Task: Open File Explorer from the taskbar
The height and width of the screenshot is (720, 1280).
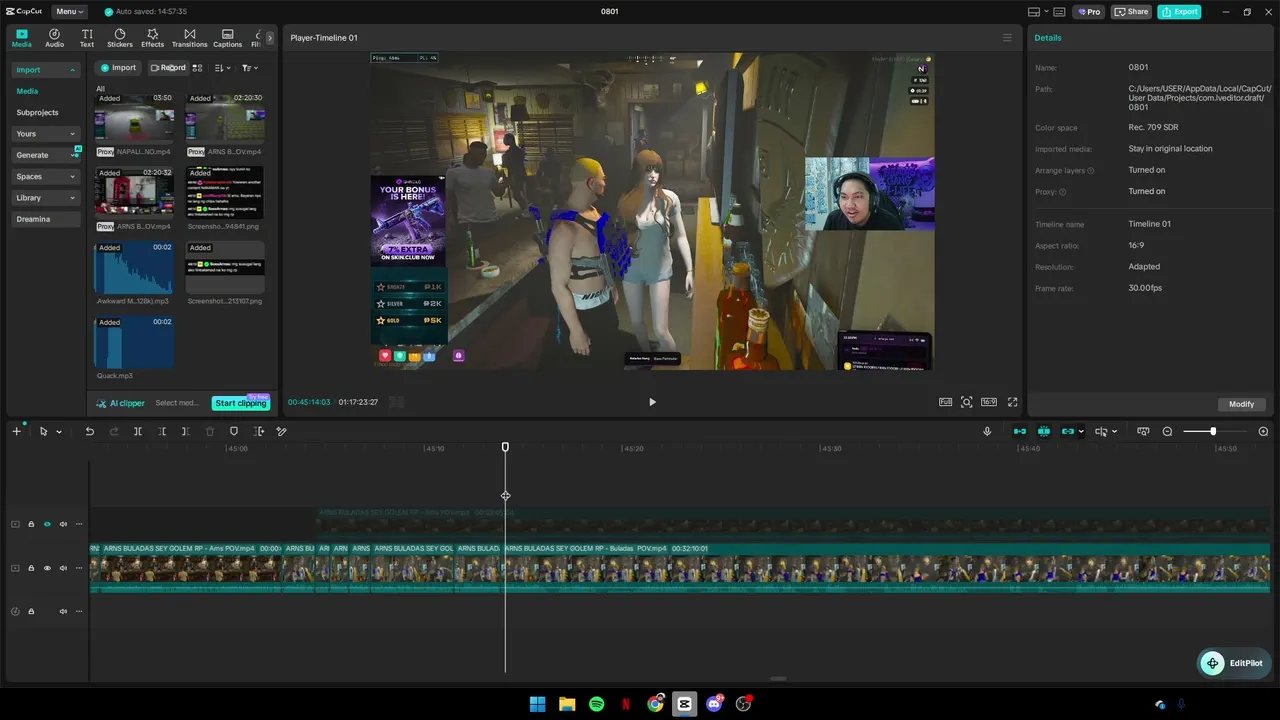Action: tap(567, 704)
